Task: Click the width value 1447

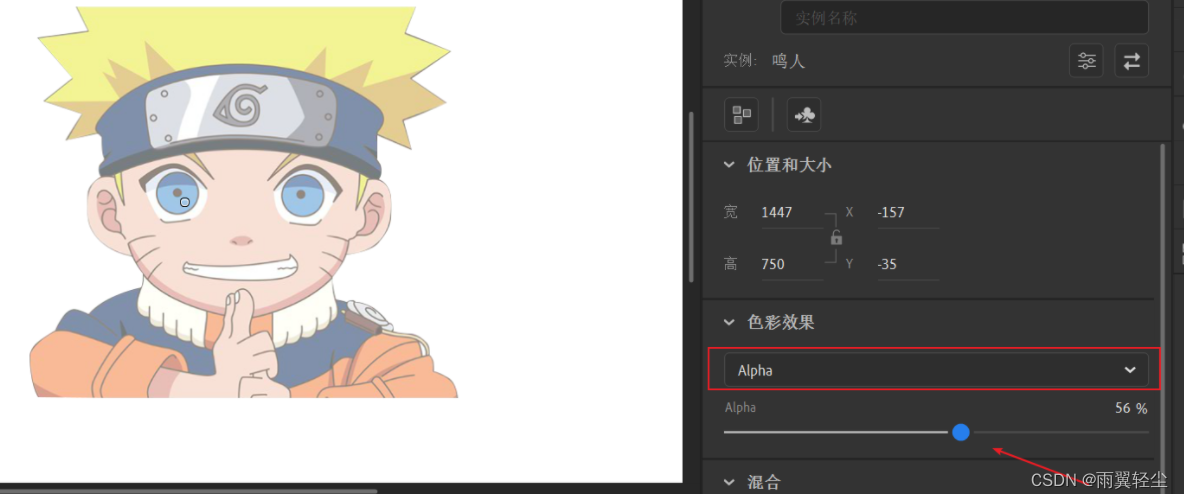Action: pyautogui.click(x=777, y=212)
